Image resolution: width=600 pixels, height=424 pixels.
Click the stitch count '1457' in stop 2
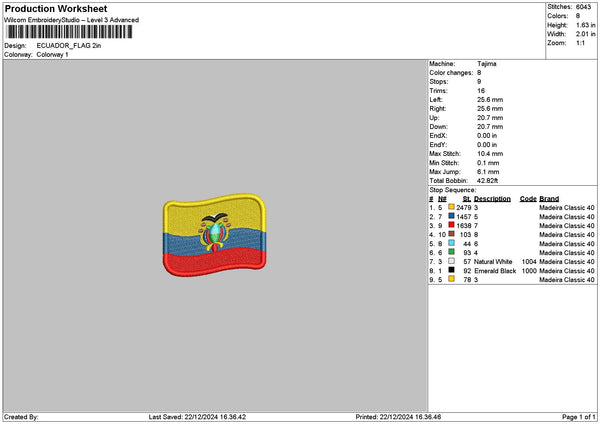click(x=464, y=217)
